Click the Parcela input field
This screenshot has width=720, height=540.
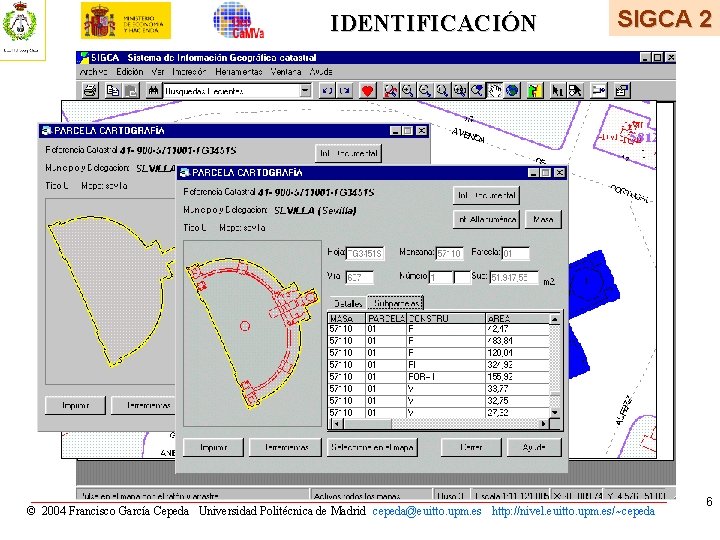(516, 253)
